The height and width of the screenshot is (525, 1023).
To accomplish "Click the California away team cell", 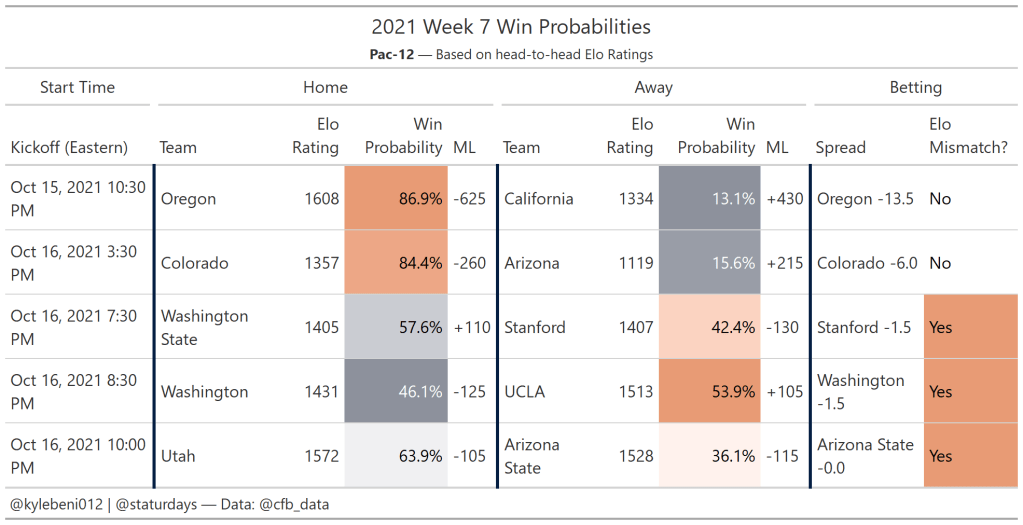I will click(538, 199).
